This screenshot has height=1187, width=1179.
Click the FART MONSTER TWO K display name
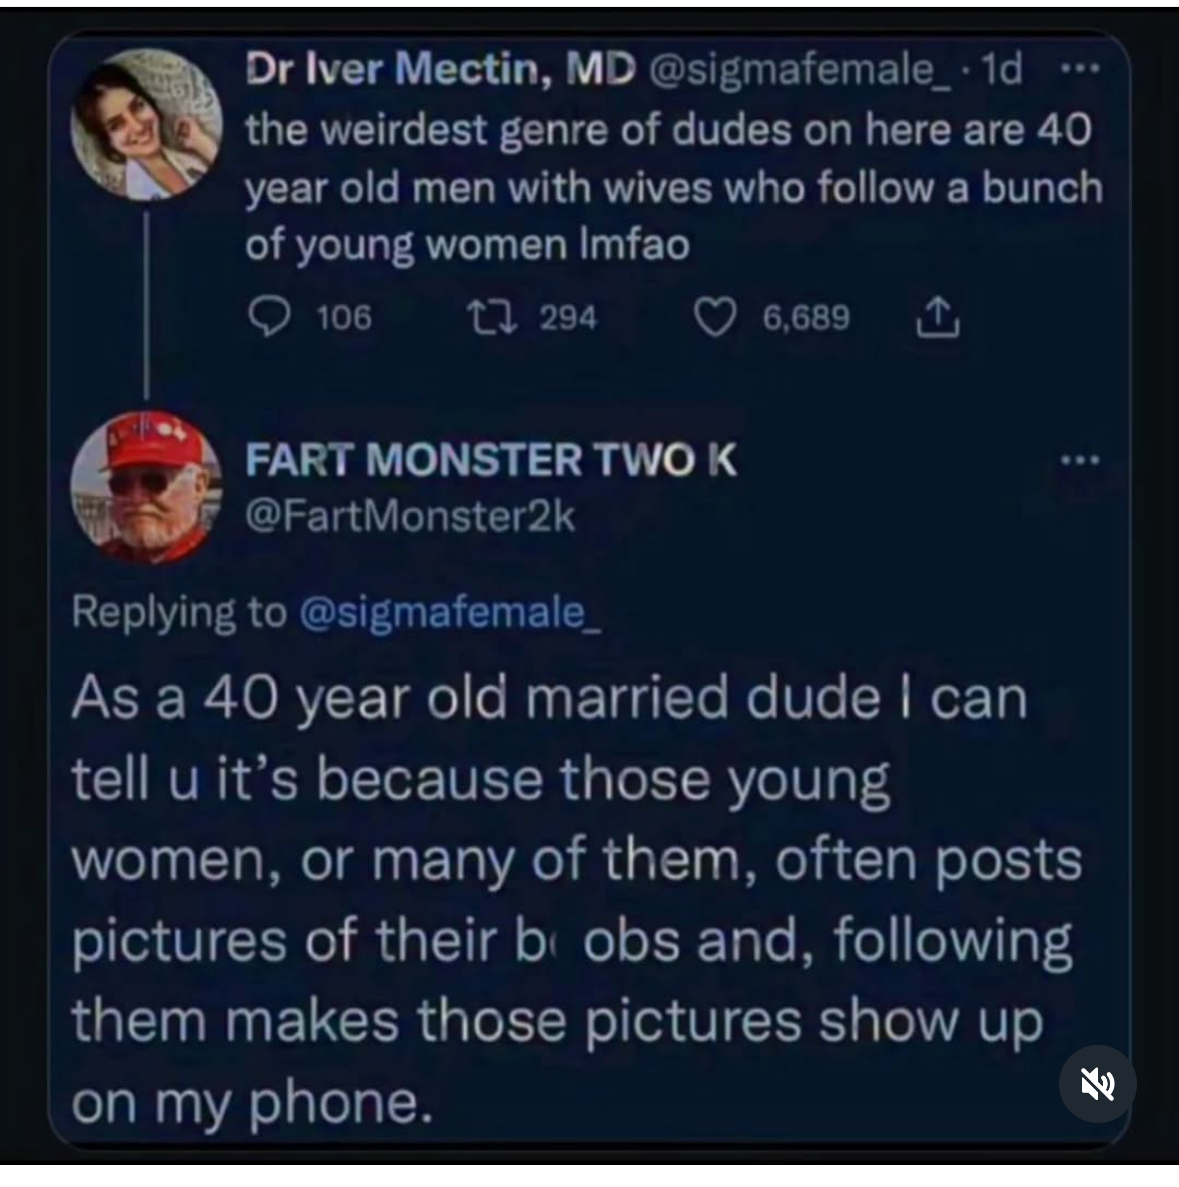click(x=491, y=460)
